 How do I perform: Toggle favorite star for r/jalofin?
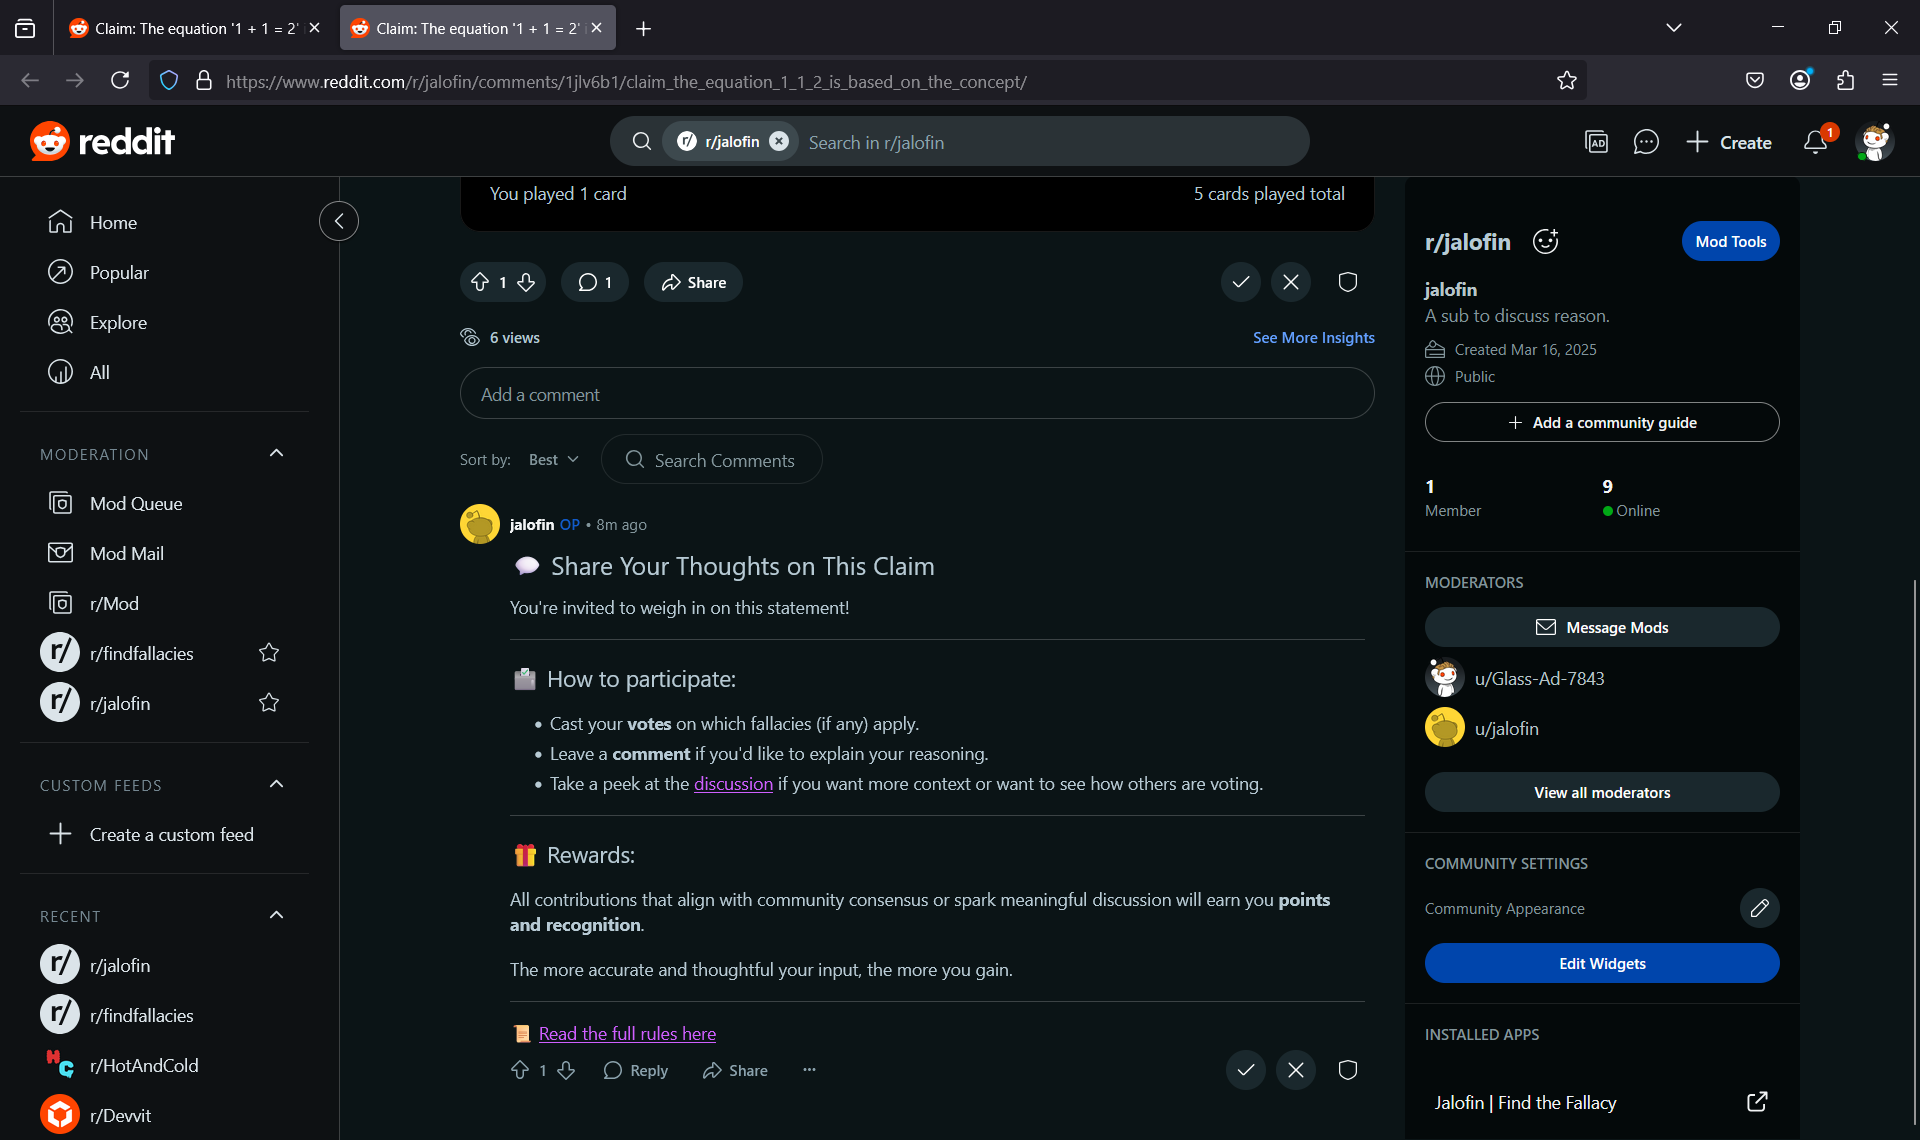(269, 703)
